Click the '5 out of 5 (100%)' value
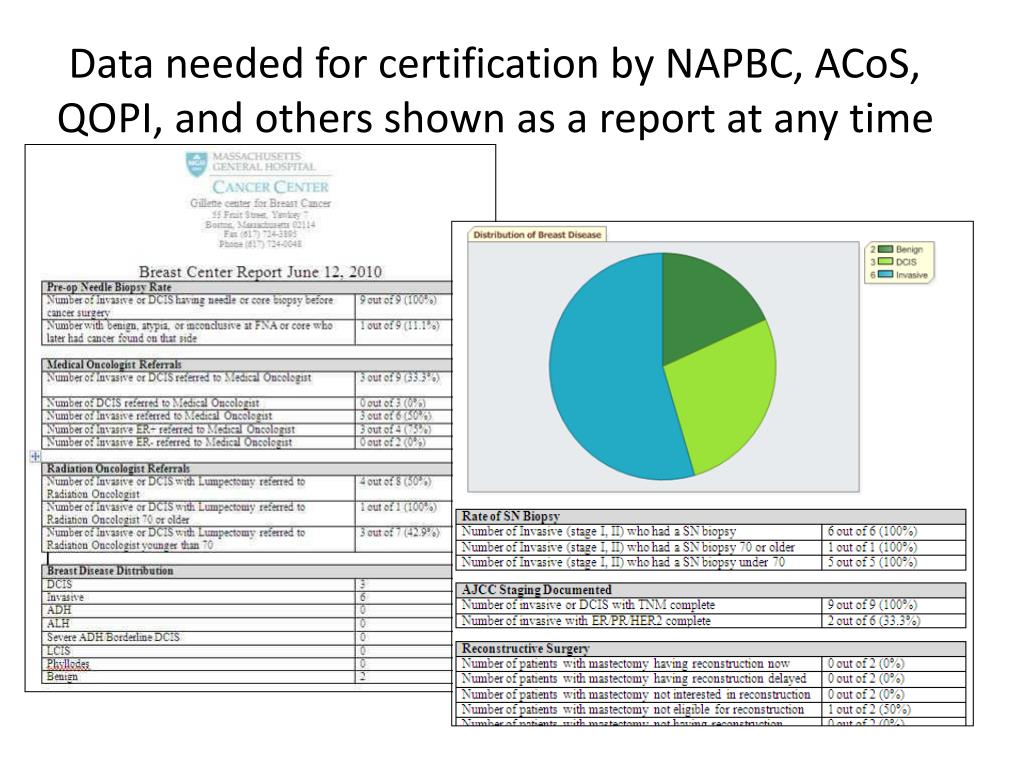The height and width of the screenshot is (768, 1024). coord(872,562)
